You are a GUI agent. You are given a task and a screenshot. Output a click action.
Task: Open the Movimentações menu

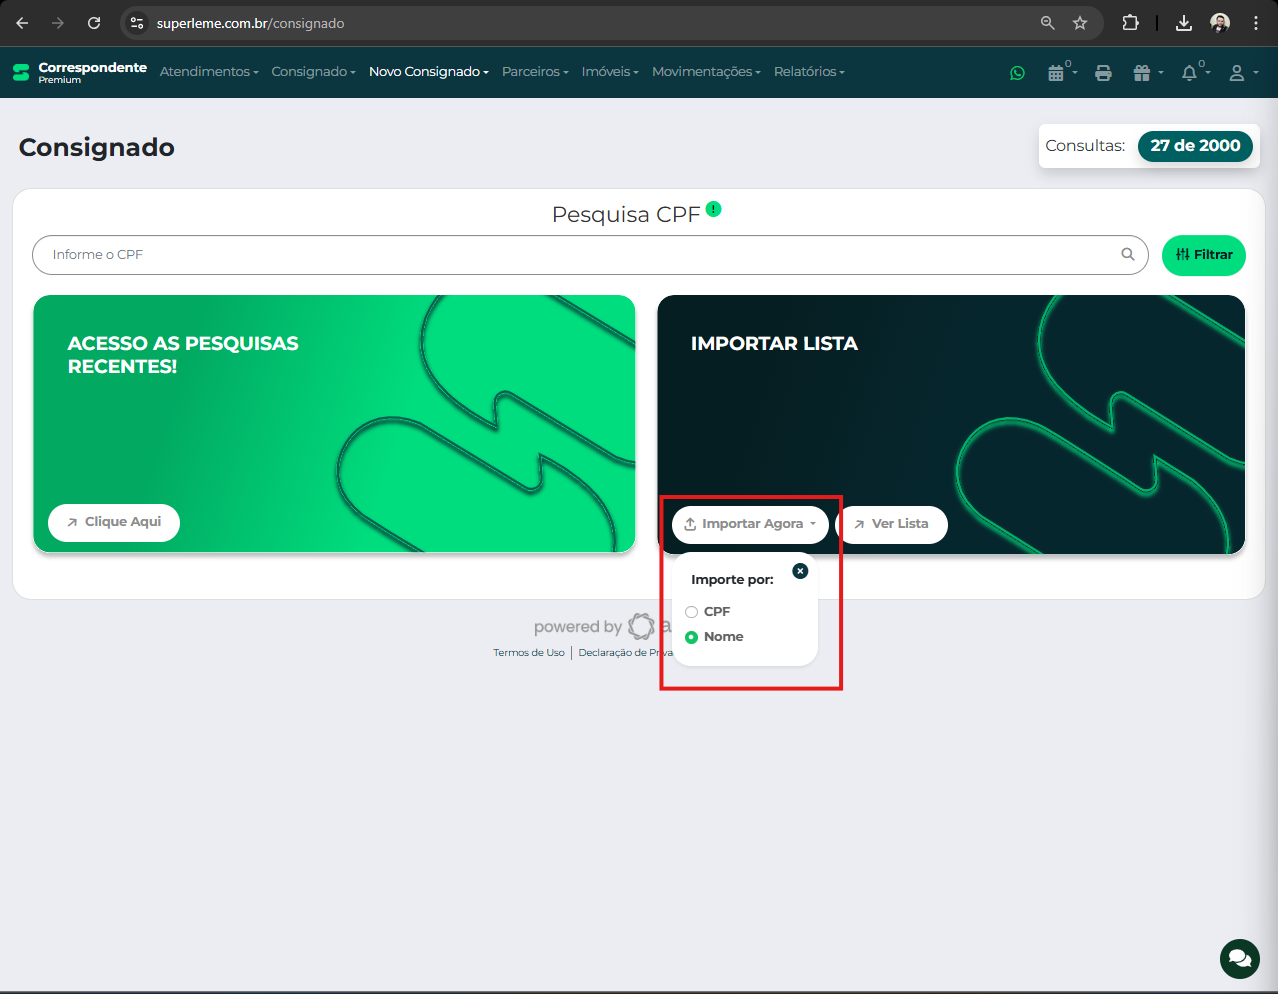[x=706, y=72]
